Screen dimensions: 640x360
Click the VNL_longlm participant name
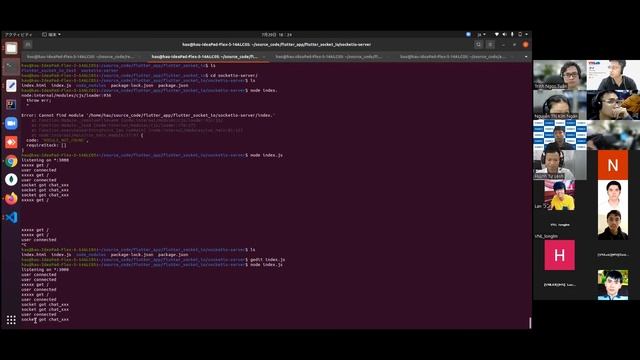pyautogui.click(x=546, y=236)
